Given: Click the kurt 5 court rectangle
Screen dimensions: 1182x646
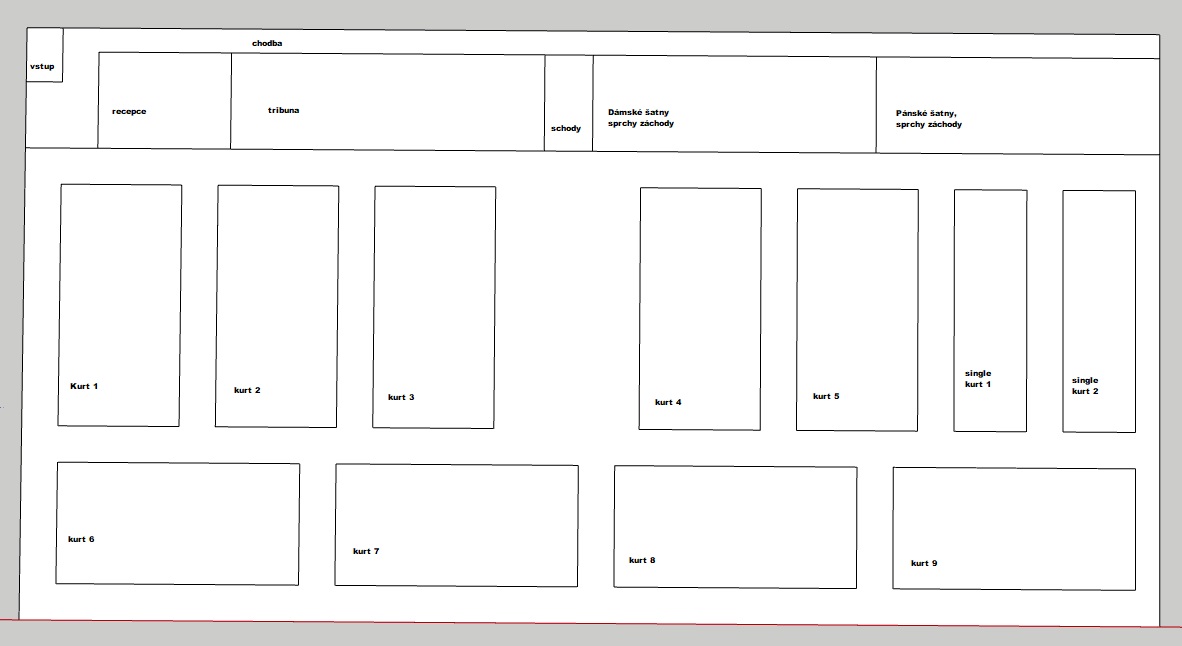Looking at the screenshot, I should pyautogui.click(x=857, y=310).
